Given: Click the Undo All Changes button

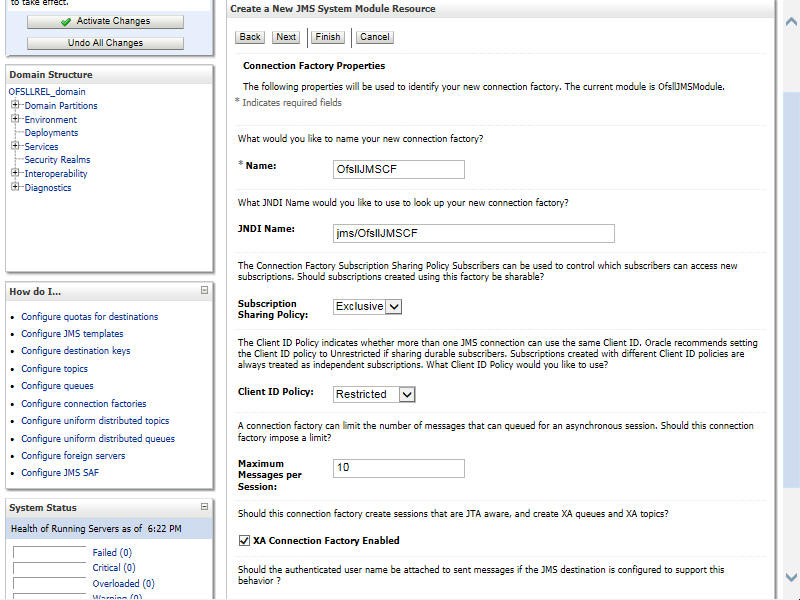Looking at the screenshot, I should 105,43.
